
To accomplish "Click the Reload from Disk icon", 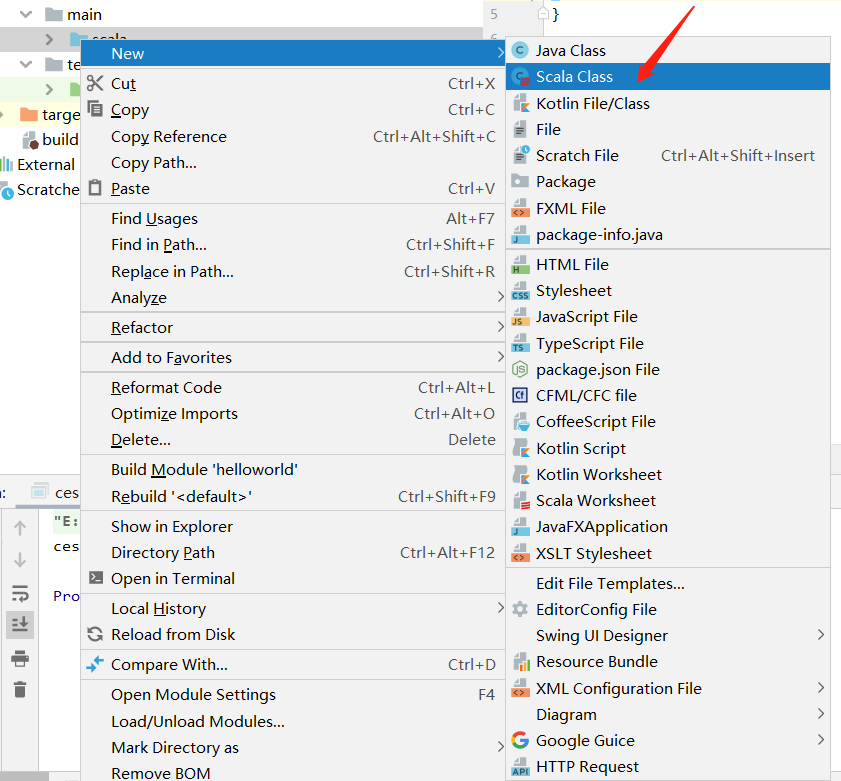I will [x=95, y=634].
